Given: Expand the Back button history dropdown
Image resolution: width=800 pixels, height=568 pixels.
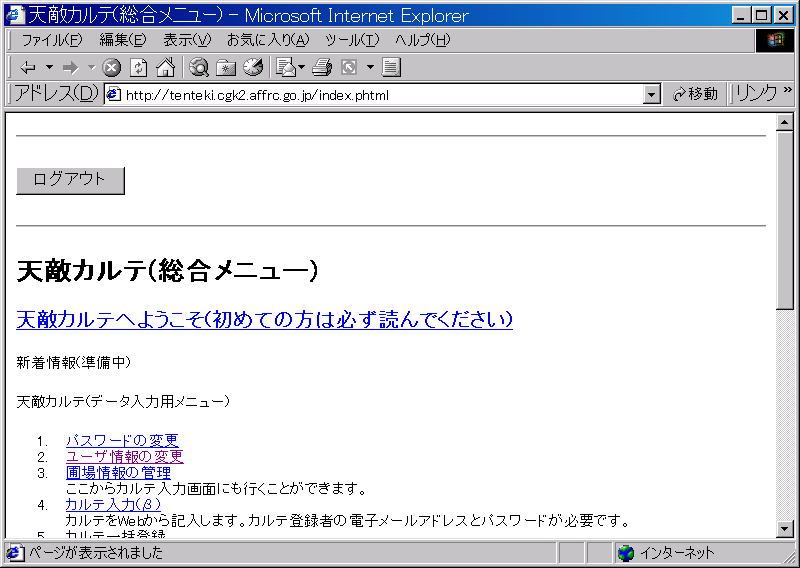Looking at the screenshot, I should point(49,68).
